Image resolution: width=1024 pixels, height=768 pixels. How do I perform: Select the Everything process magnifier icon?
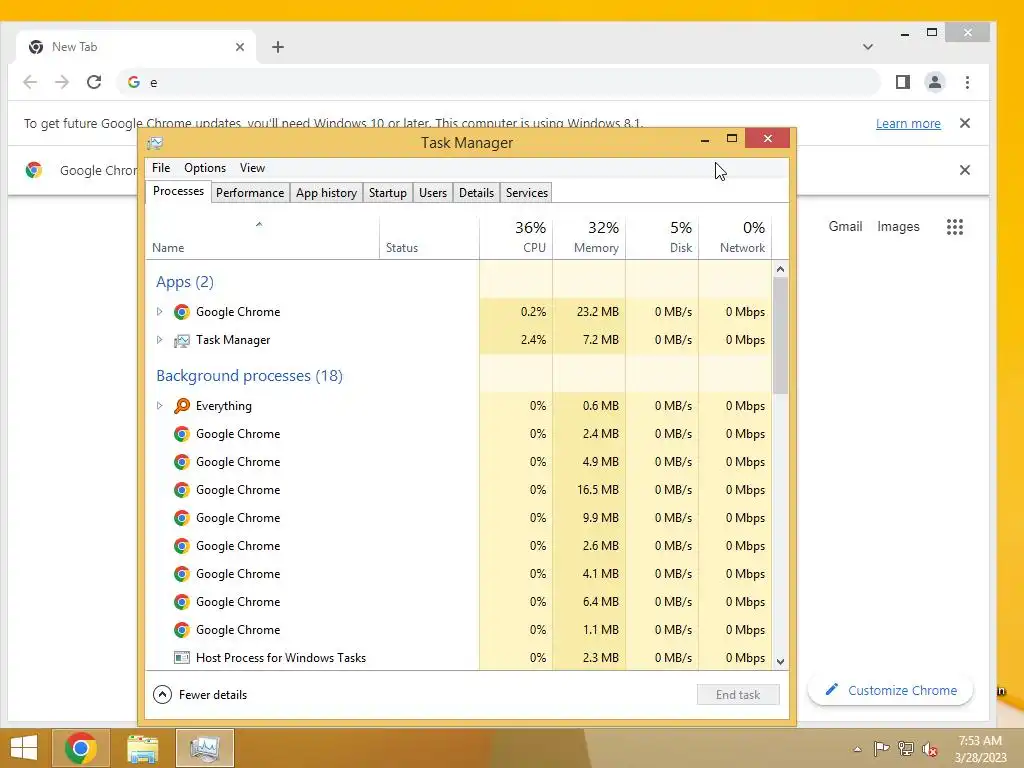point(182,406)
